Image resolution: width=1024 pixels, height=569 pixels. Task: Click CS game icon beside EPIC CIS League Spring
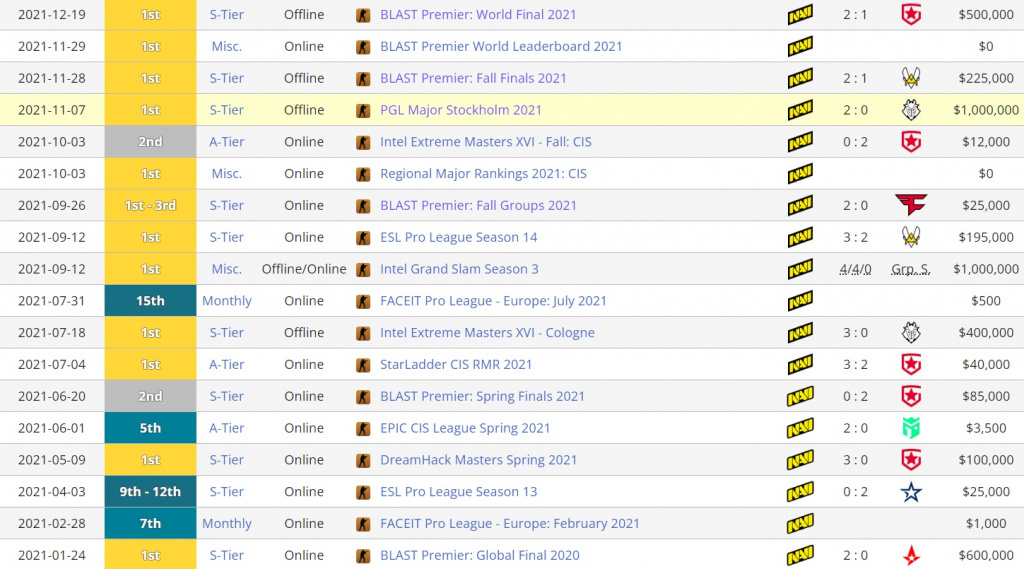(363, 429)
